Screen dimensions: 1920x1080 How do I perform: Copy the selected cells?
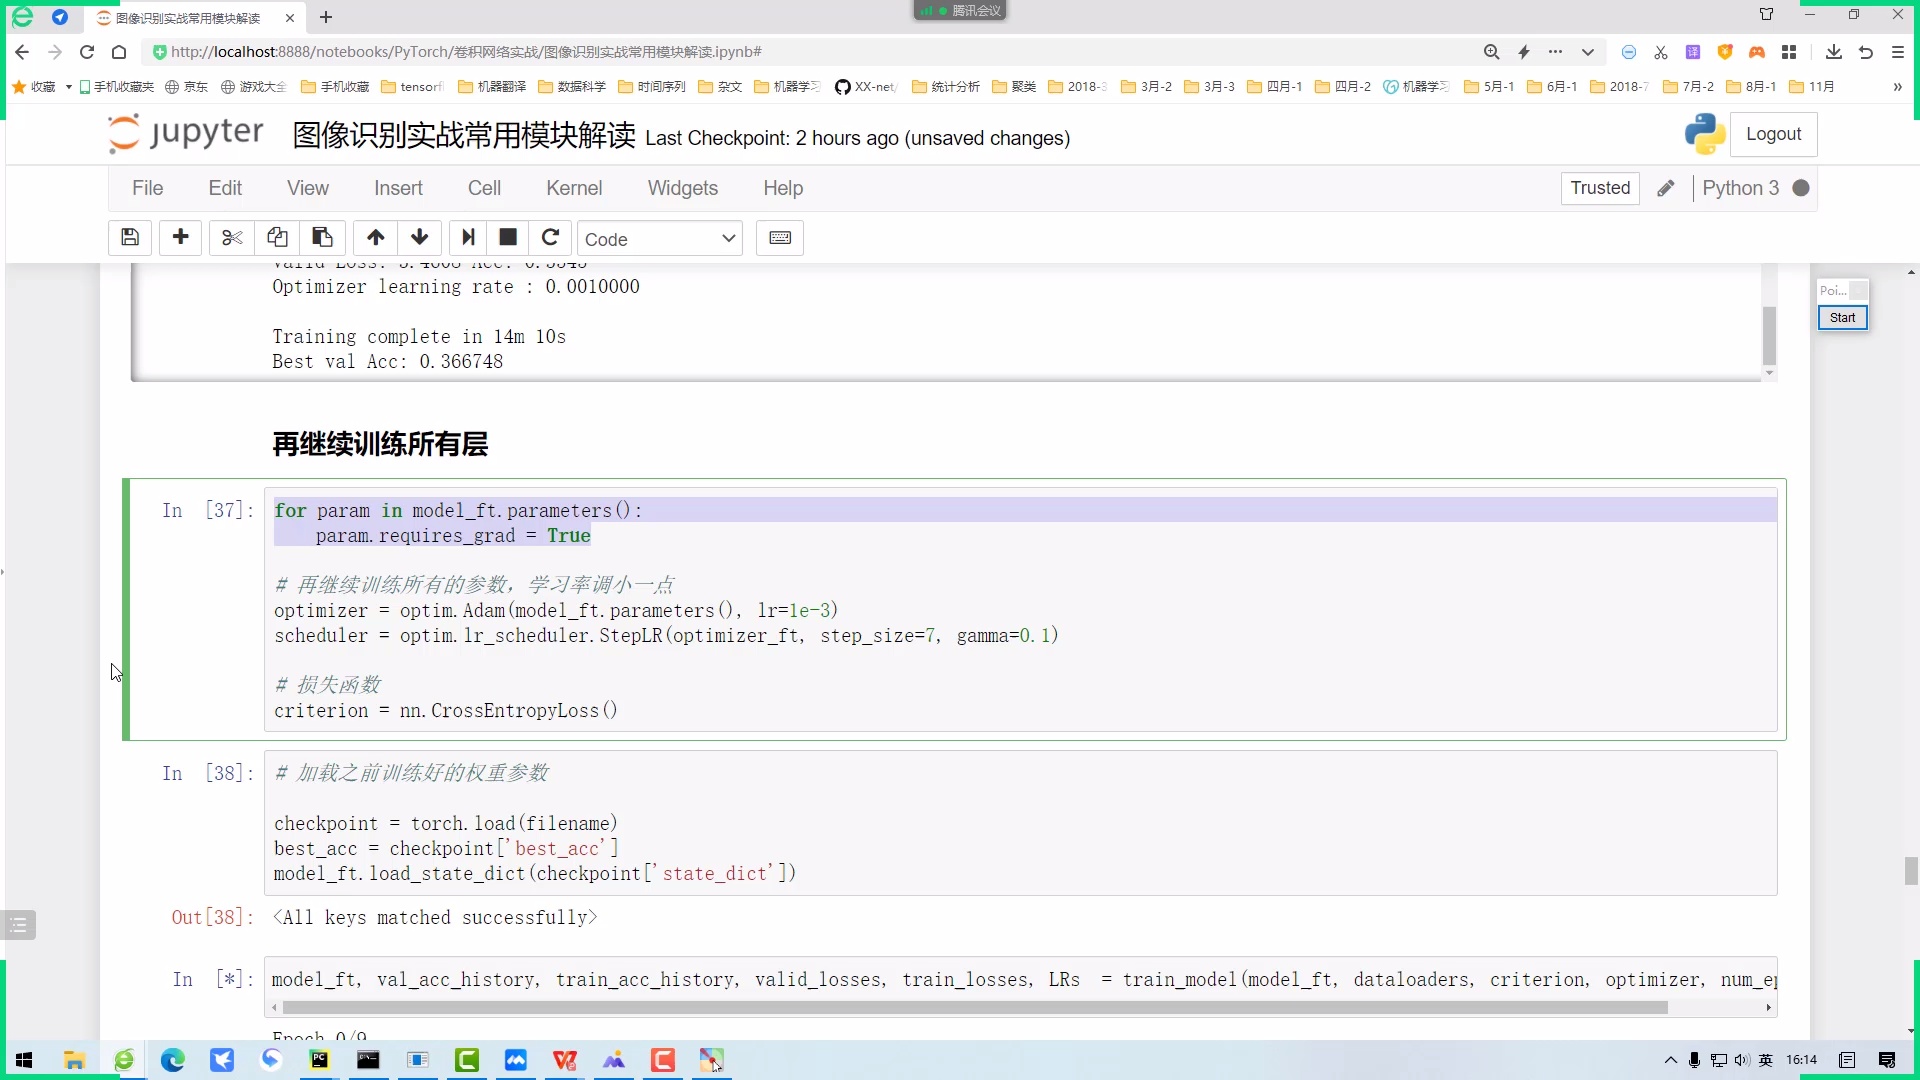click(277, 238)
